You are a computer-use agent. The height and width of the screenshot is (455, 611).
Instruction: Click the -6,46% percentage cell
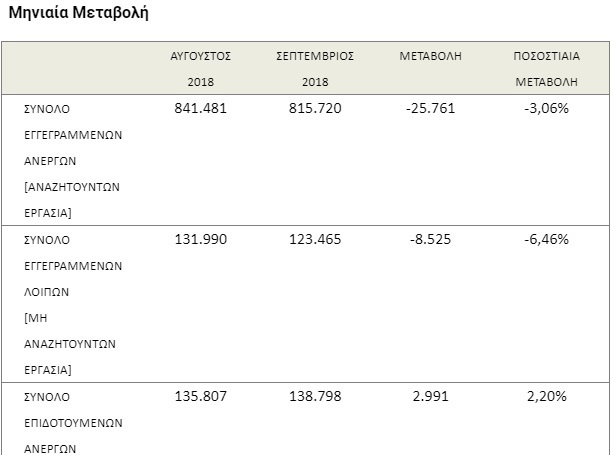(546, 239)
